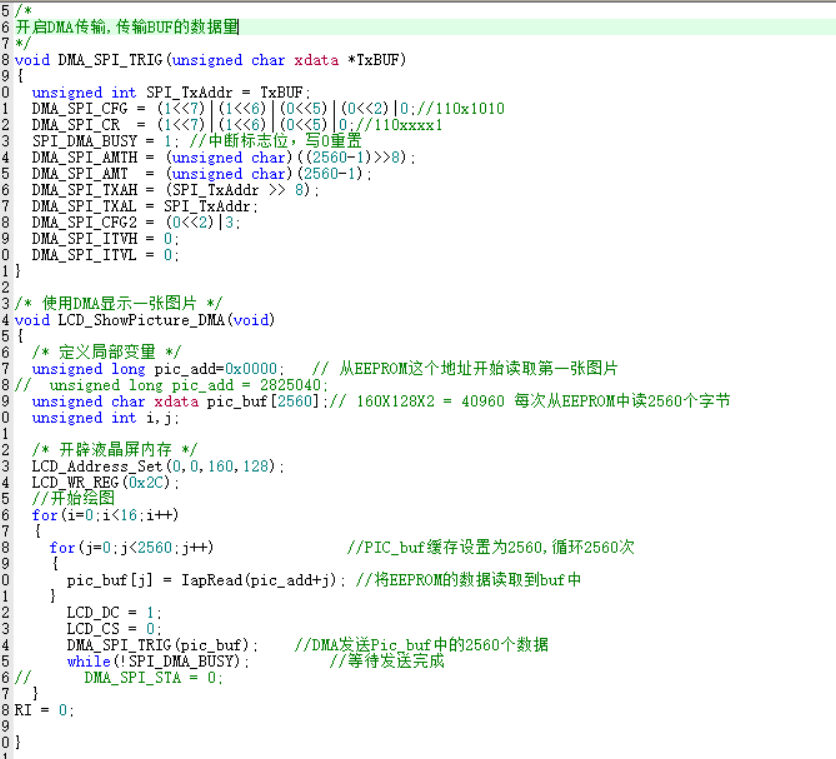Viewport: 836px width, 759px height.
Task: Click the comment //等待发送完成
Action: (387, 661)
